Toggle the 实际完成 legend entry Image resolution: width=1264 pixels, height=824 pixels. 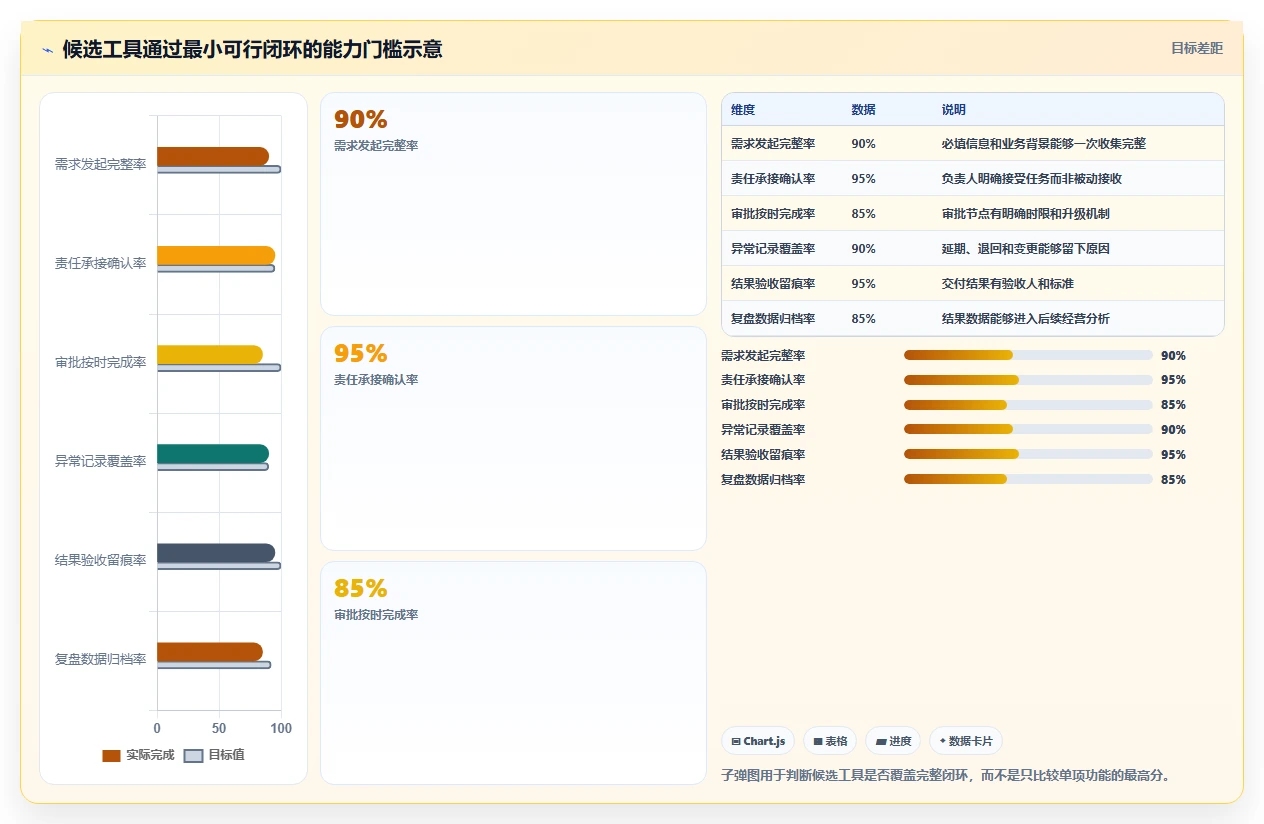click(138, 755)
